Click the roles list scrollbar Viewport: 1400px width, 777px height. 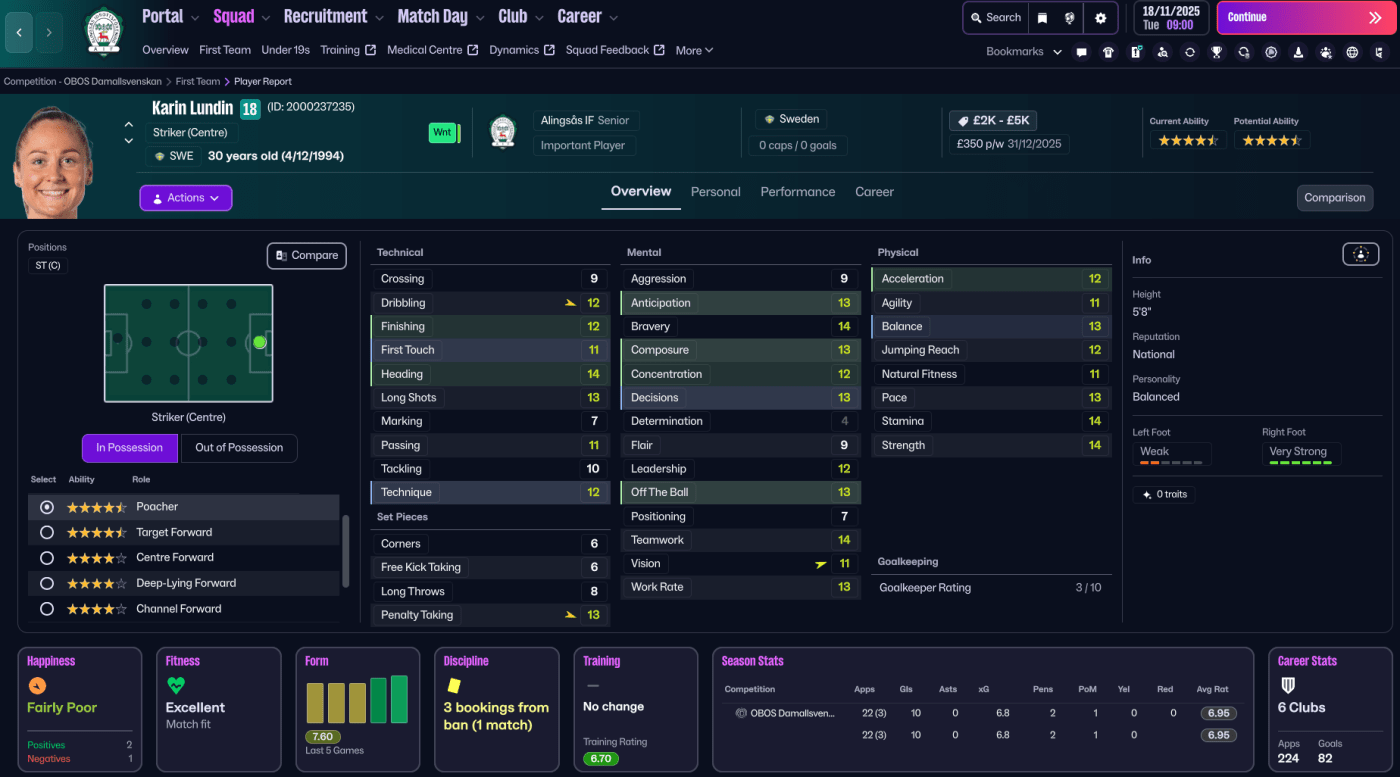[x=346, y=550]
